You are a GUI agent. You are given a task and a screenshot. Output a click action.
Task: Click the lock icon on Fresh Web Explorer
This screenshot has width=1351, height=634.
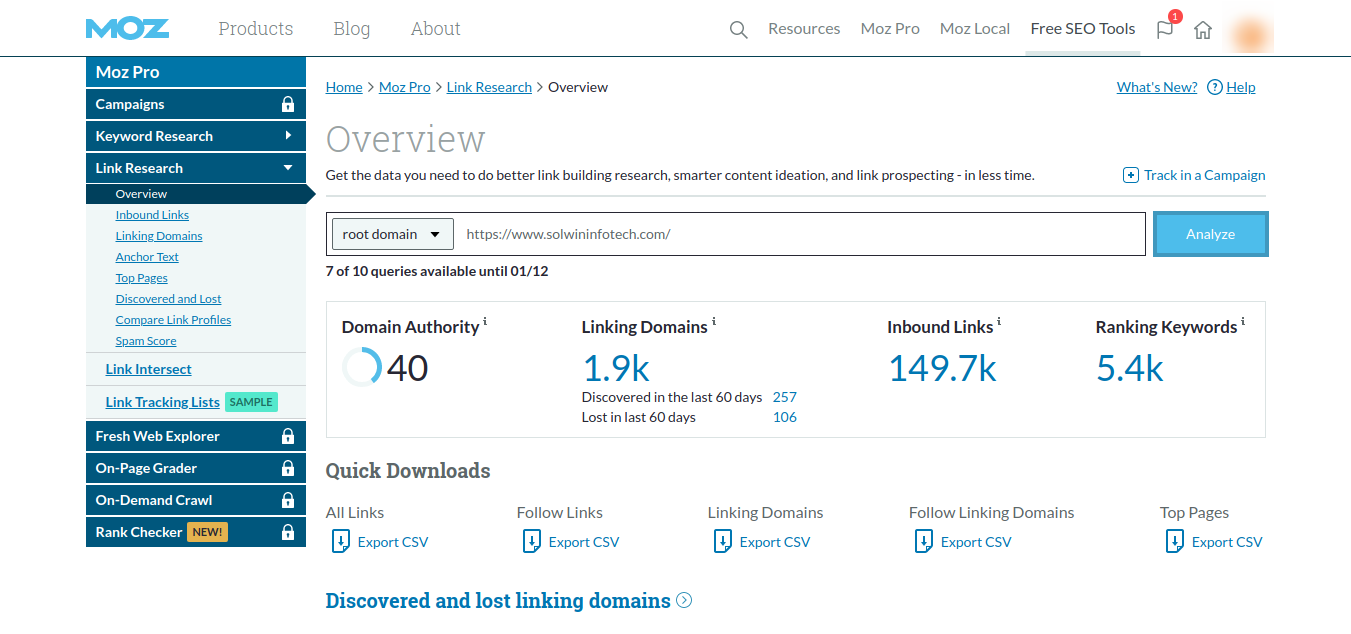tap(289, 436)
